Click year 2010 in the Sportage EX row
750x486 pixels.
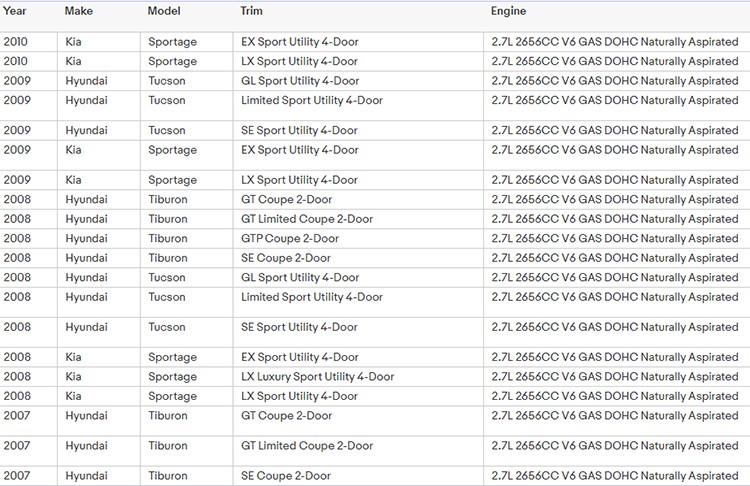point(15,42)
